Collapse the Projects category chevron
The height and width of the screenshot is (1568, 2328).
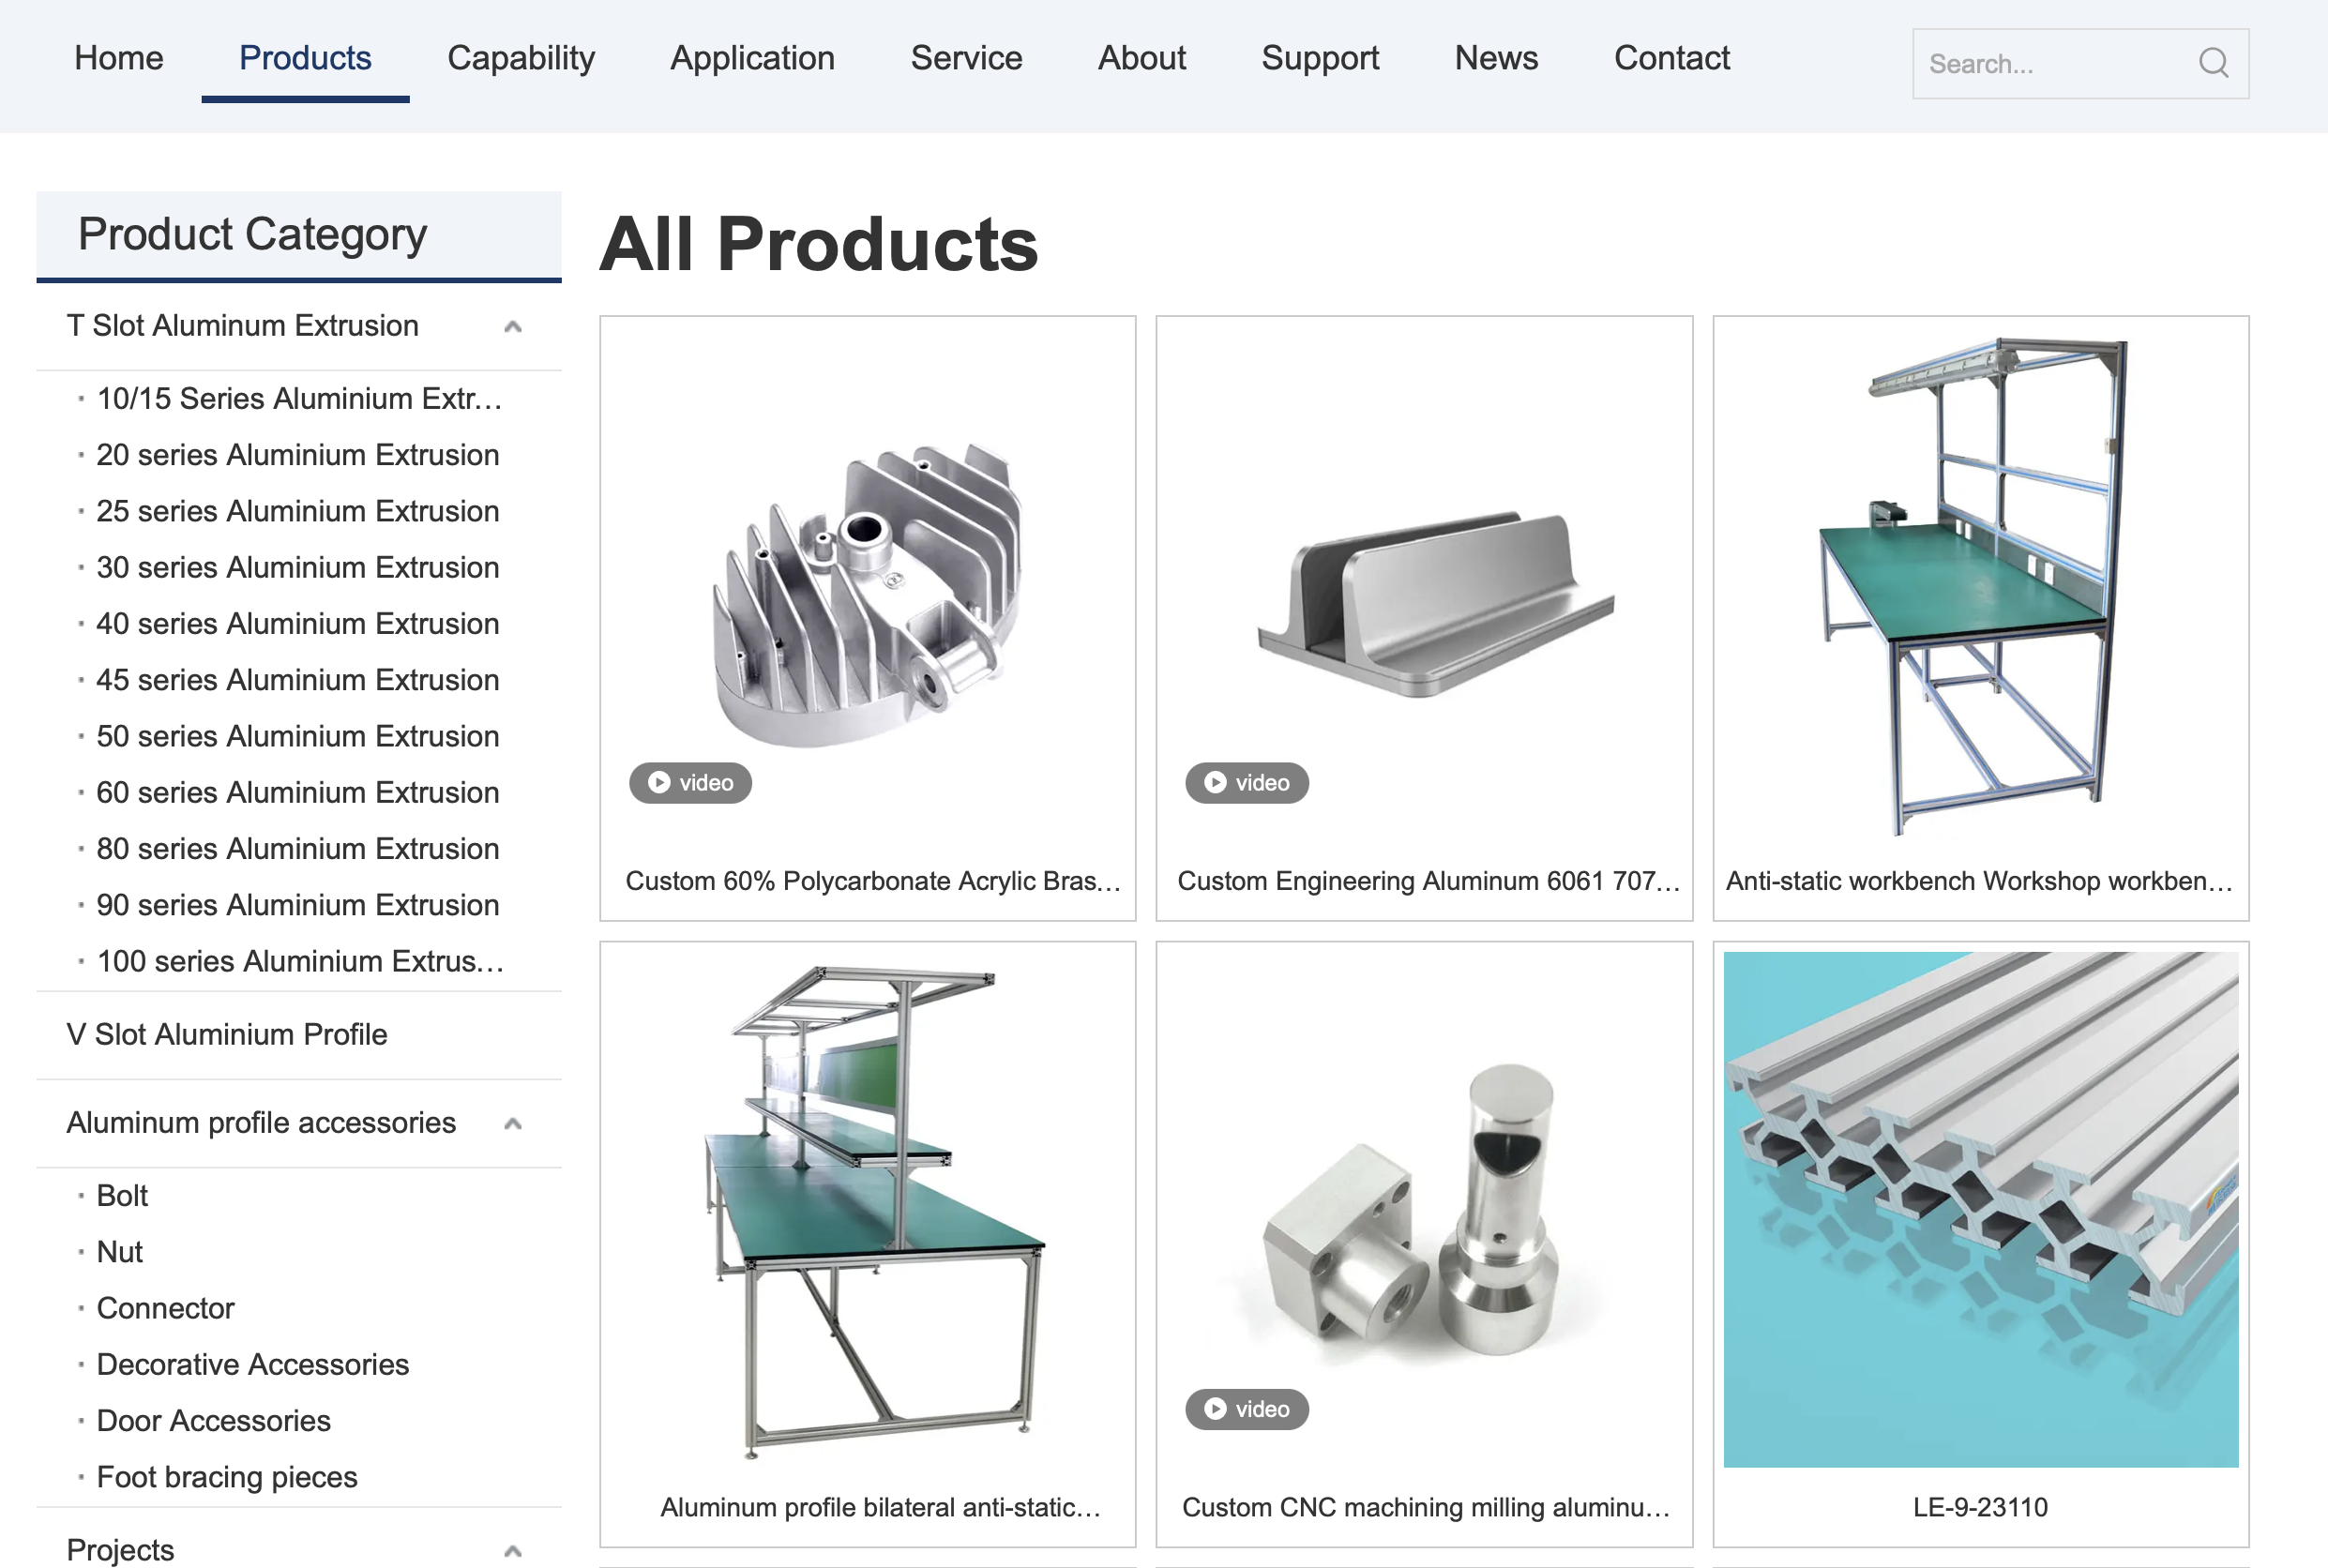tap(513, 1551)
